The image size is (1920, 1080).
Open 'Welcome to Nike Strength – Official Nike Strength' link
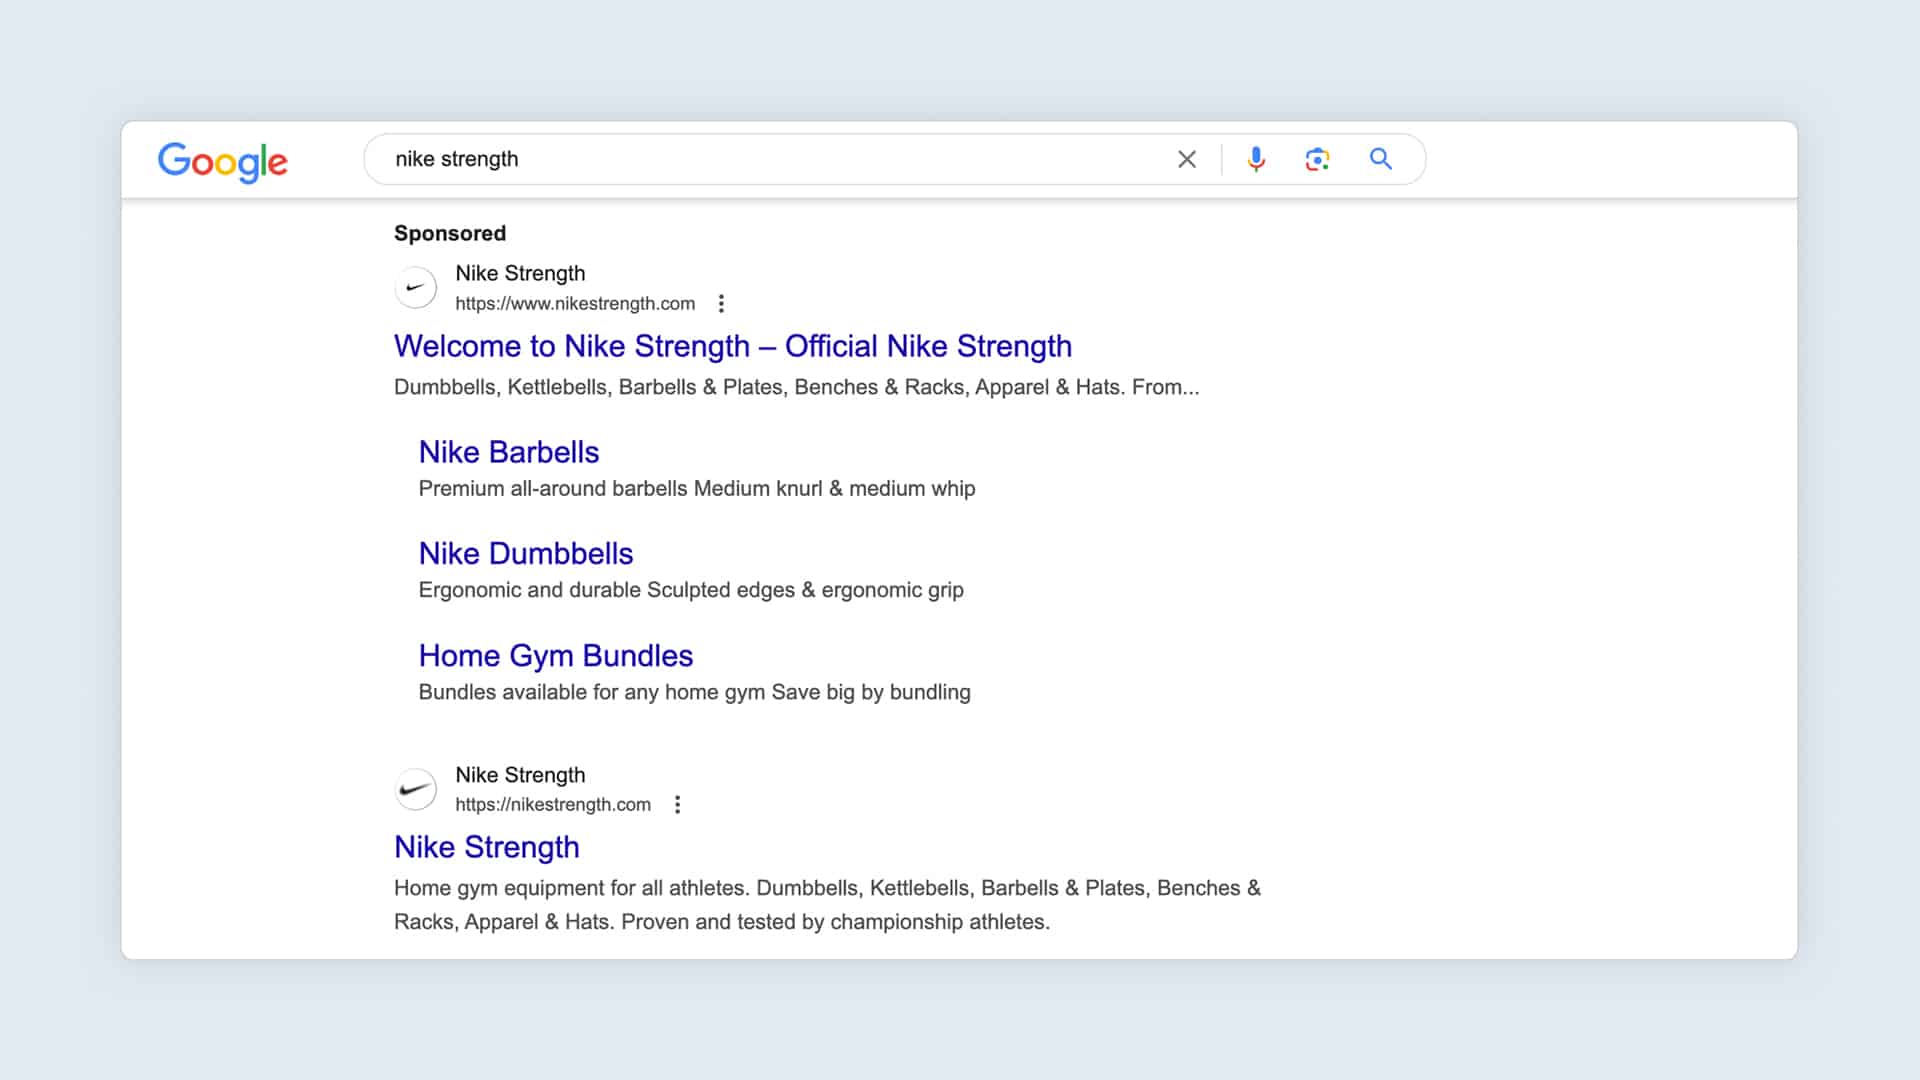pos(733,346)
